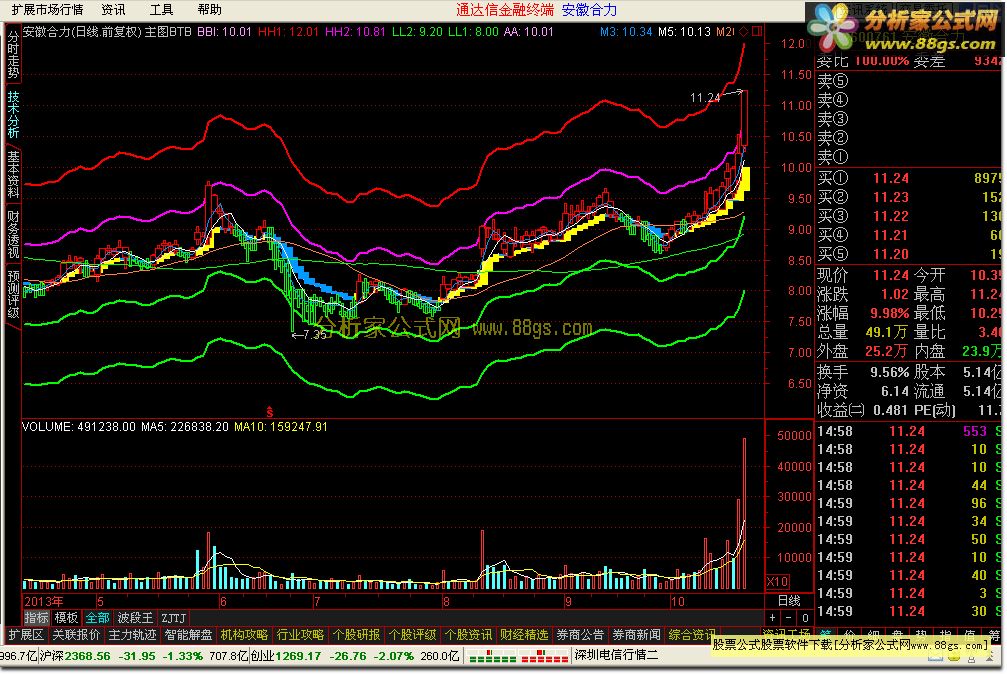This screenshot has height=674, width=1007.
Task: Click the X10 volume scale label
Action: pyautogui.click(x=777, y=582)
